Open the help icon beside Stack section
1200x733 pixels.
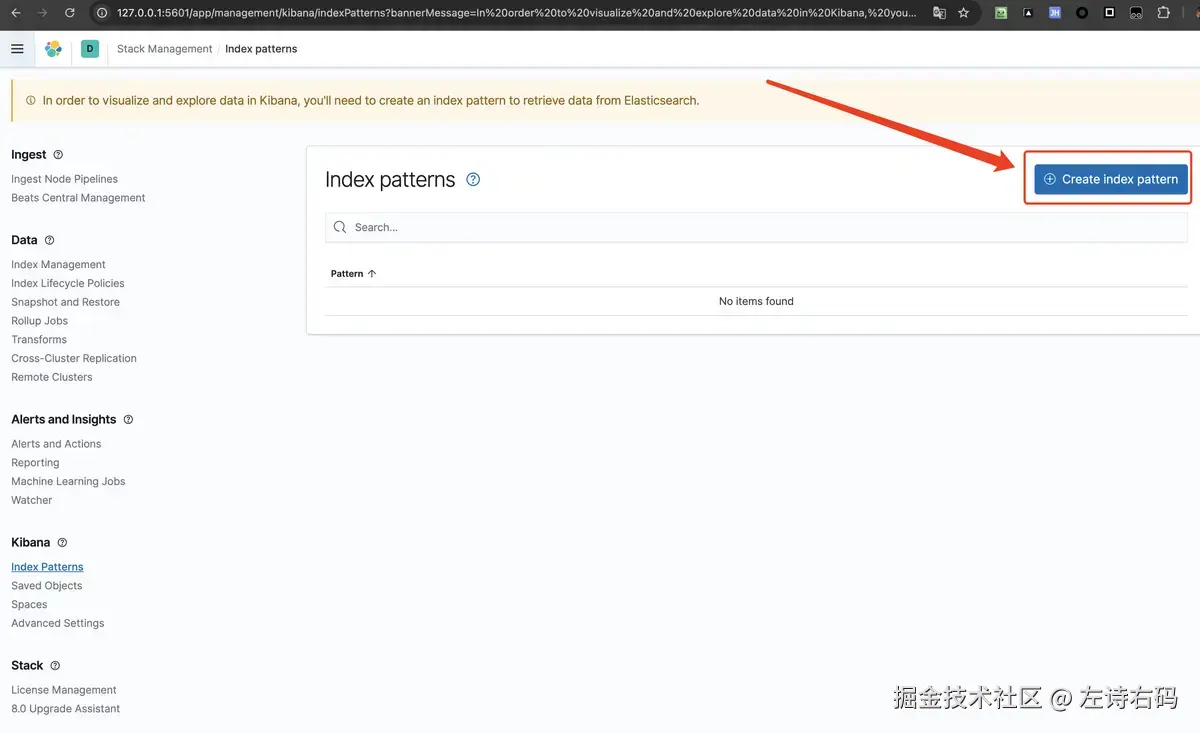(55, 666)
